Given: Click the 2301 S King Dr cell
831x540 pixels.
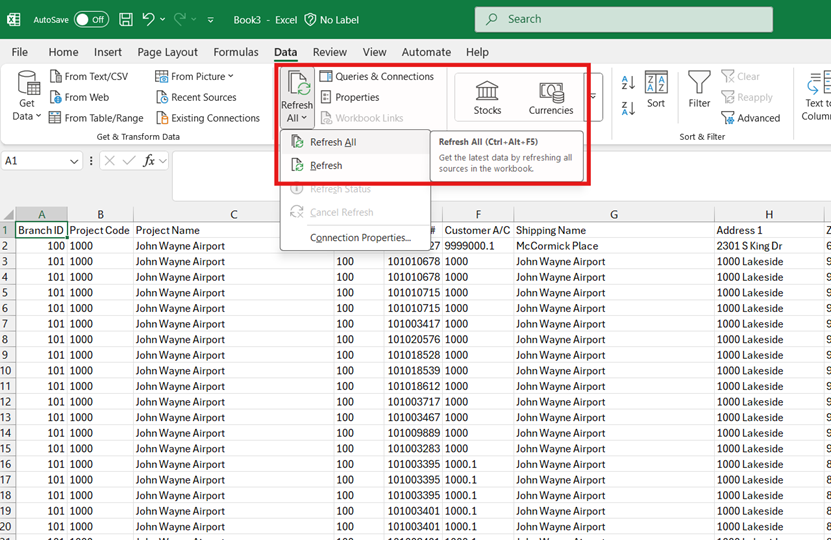Looking at the screenshot, I should 769,246.
